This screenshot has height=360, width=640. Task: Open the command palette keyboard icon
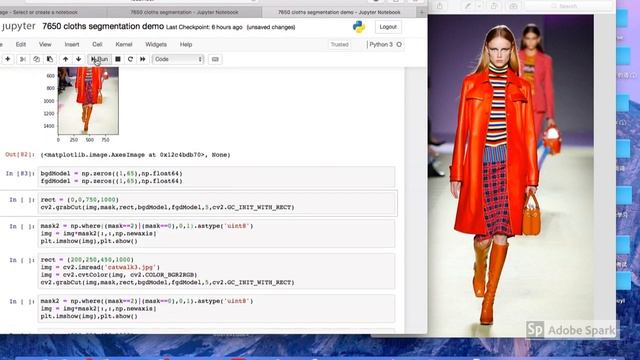click(x=215, y=59)
